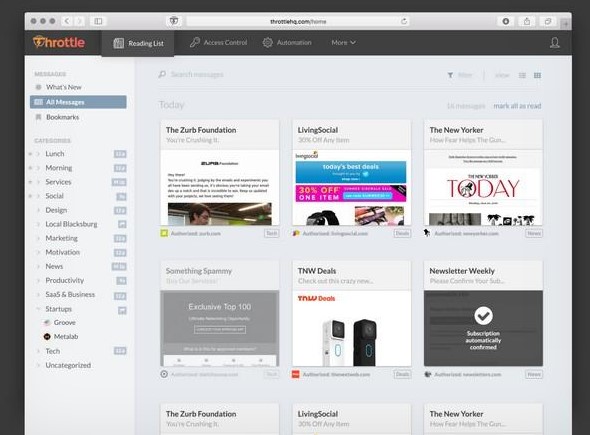Open a new tab with plus button
Image resolution: width=590 pixels, height=435 pixels.
coord(565,24)
